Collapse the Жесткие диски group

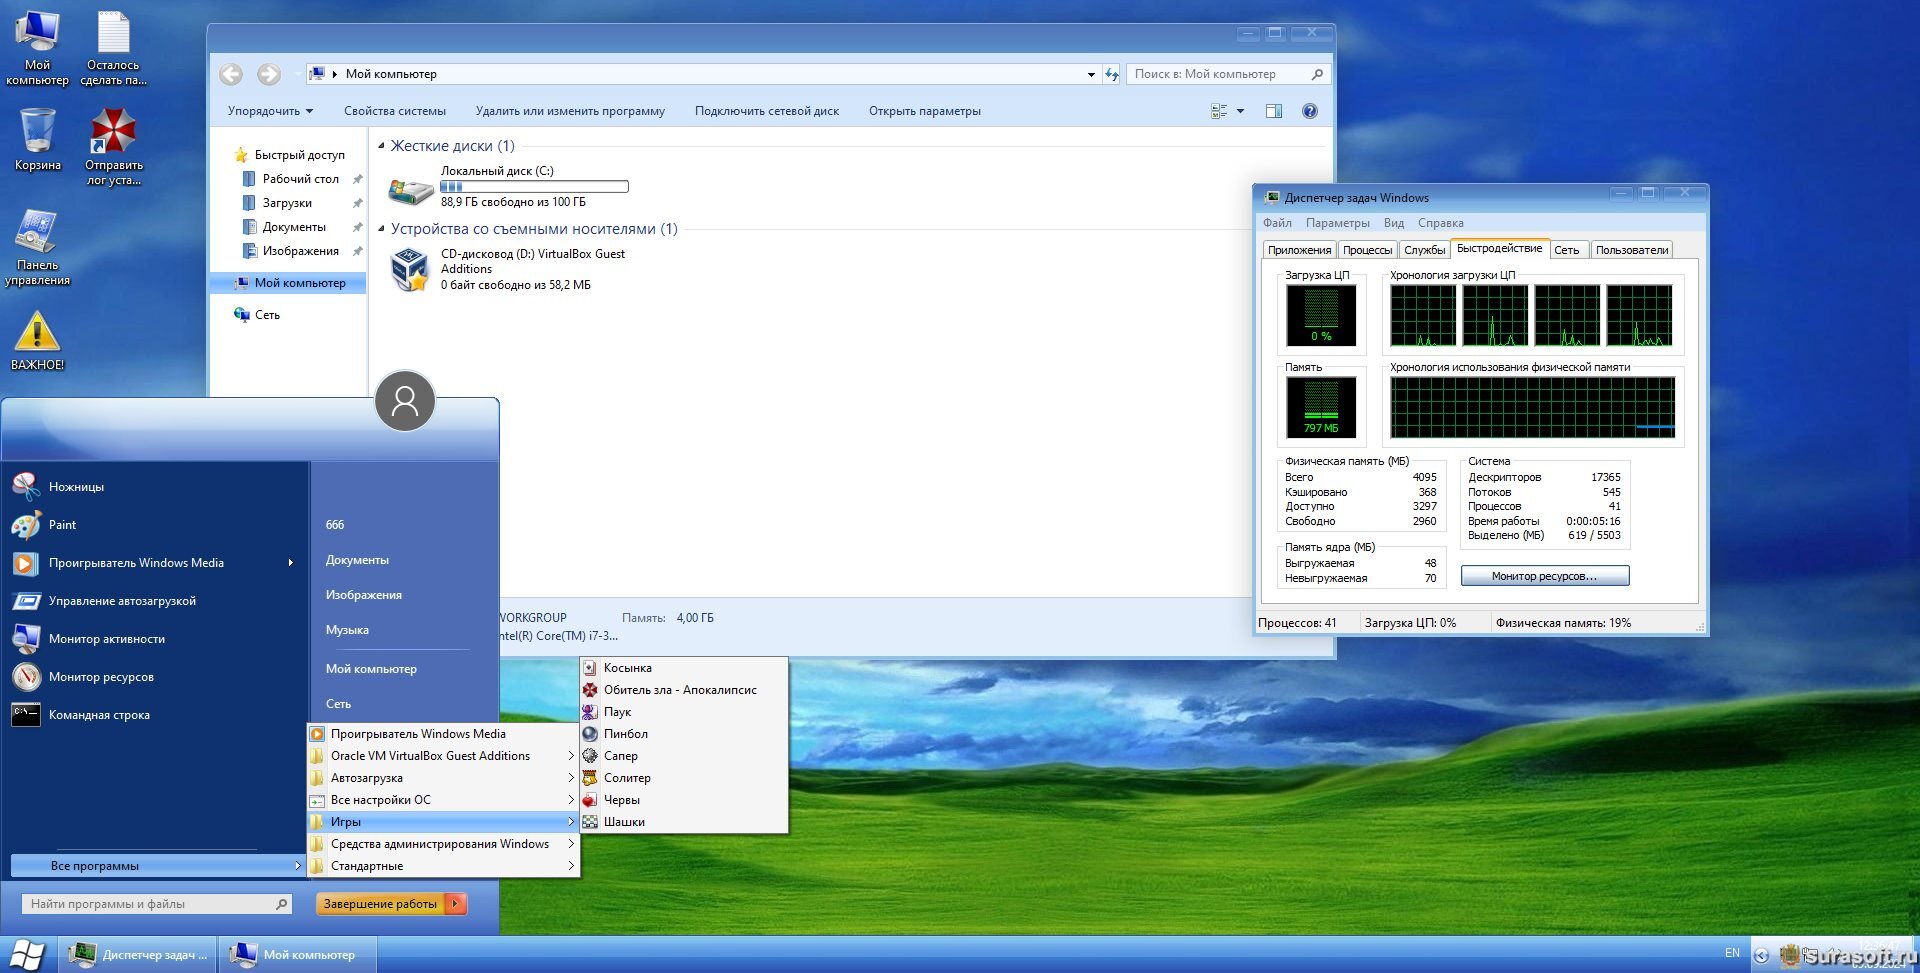381,146
